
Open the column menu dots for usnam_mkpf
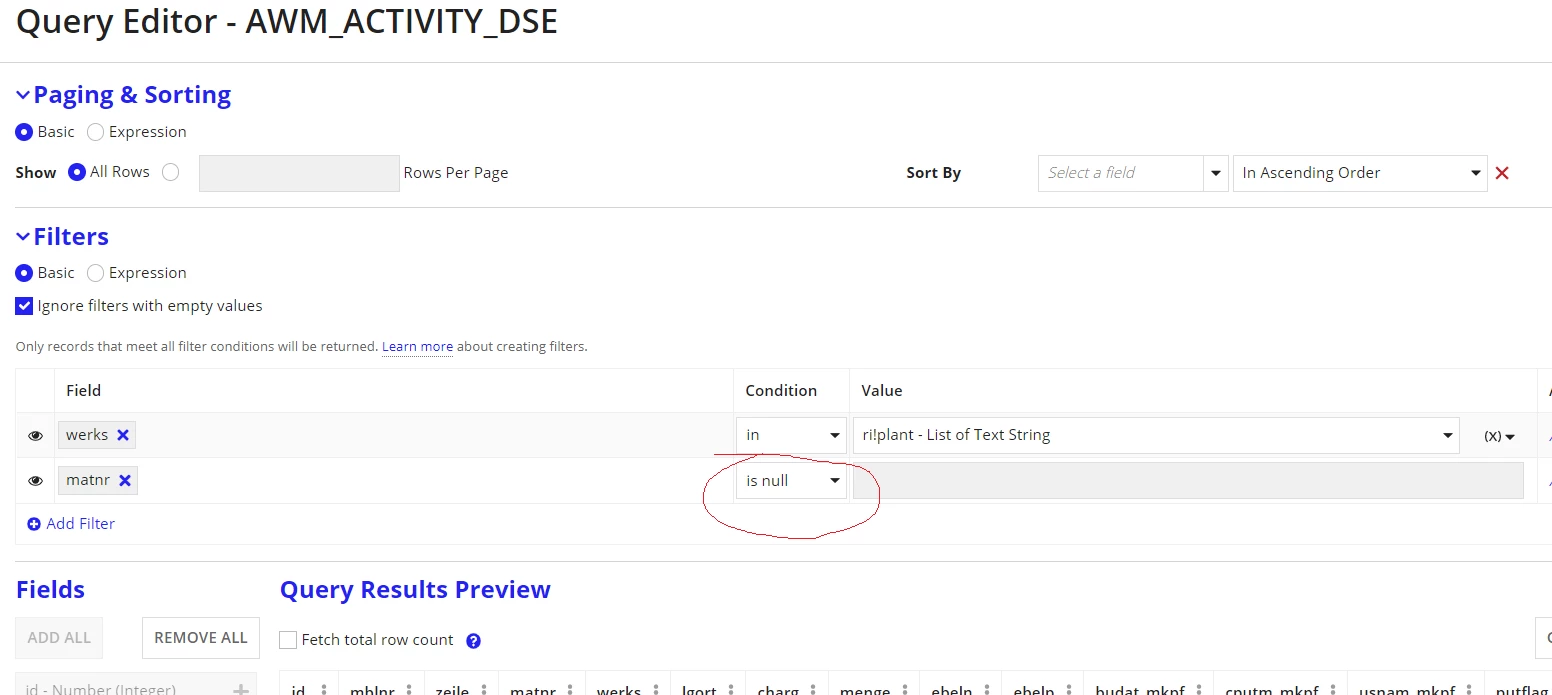point(1468,689)
